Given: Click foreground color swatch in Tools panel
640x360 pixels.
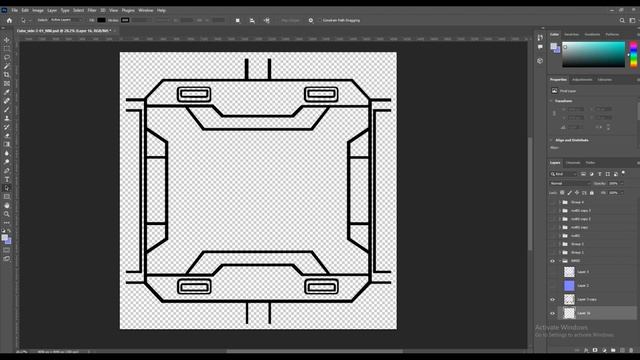Looking at the screenshot, I should click(4, 238).
